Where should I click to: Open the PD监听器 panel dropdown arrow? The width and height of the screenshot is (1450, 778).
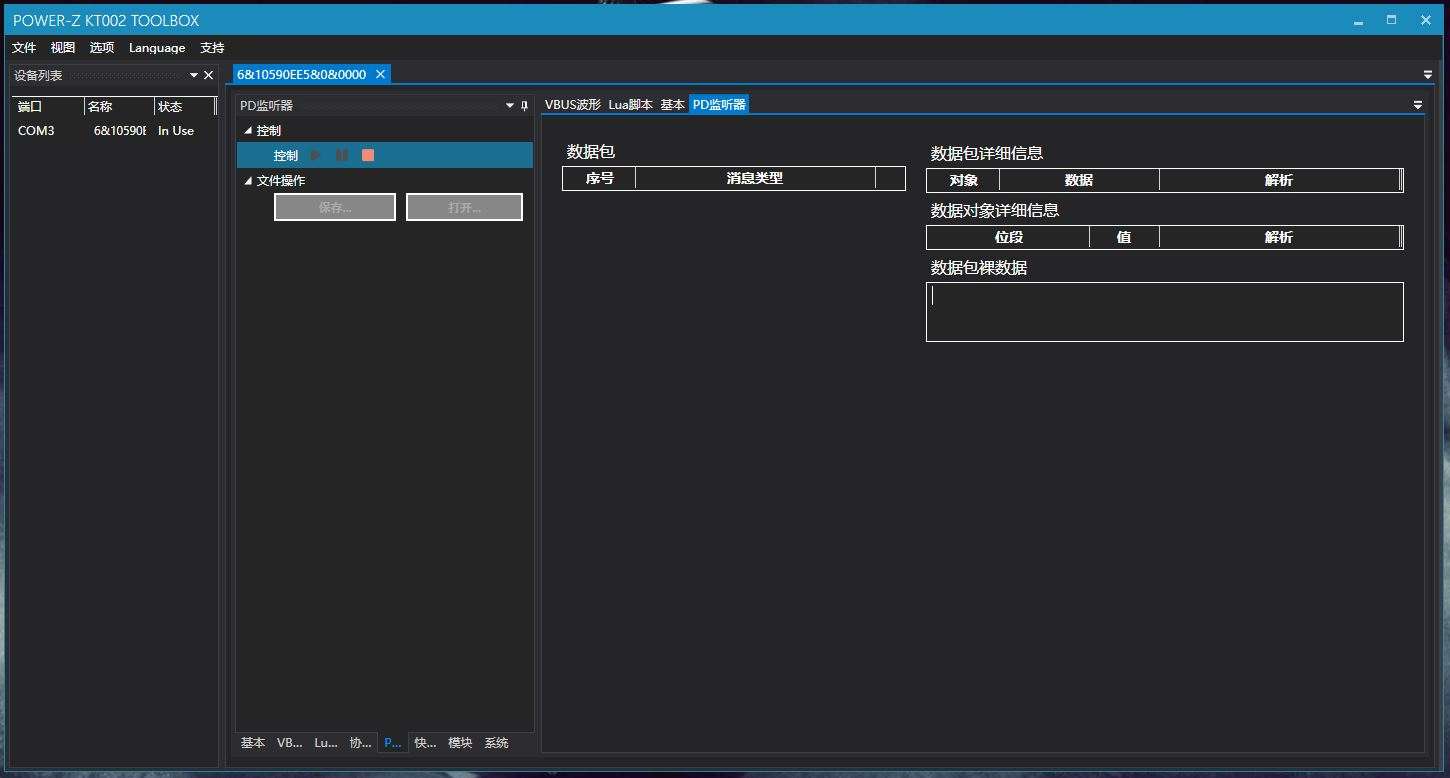click(510, 105)
